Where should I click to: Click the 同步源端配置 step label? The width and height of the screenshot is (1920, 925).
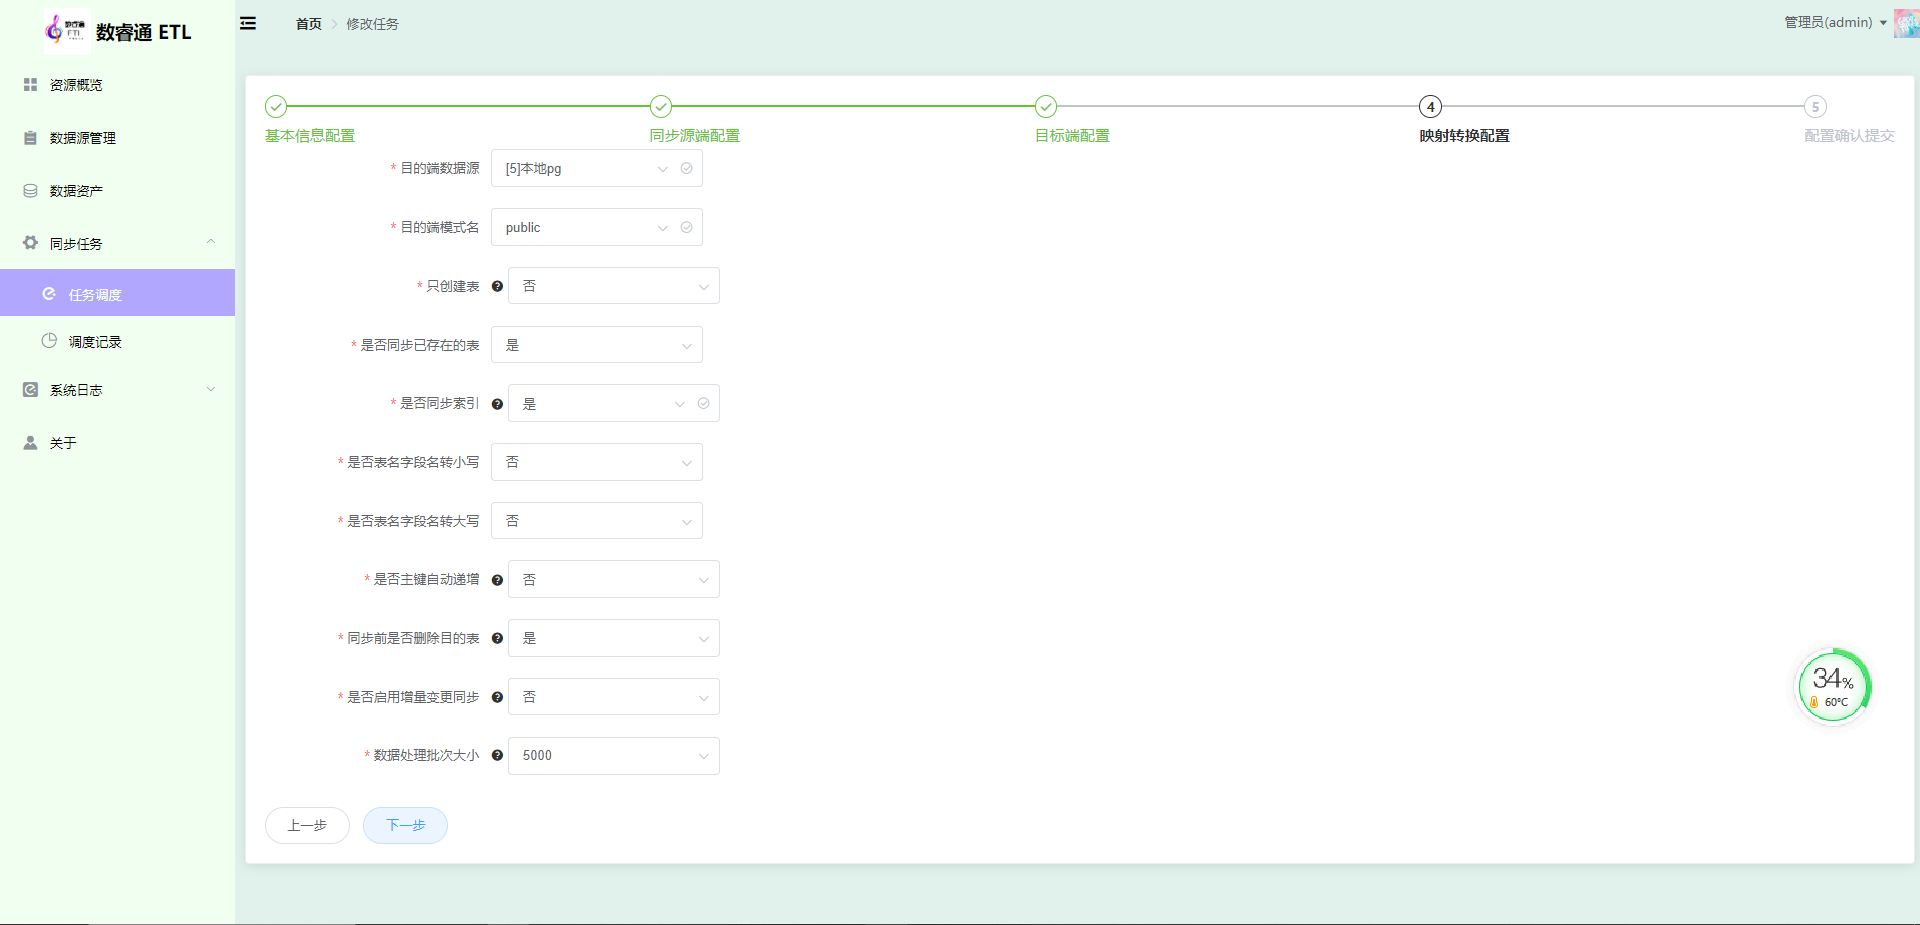(694, 136)
